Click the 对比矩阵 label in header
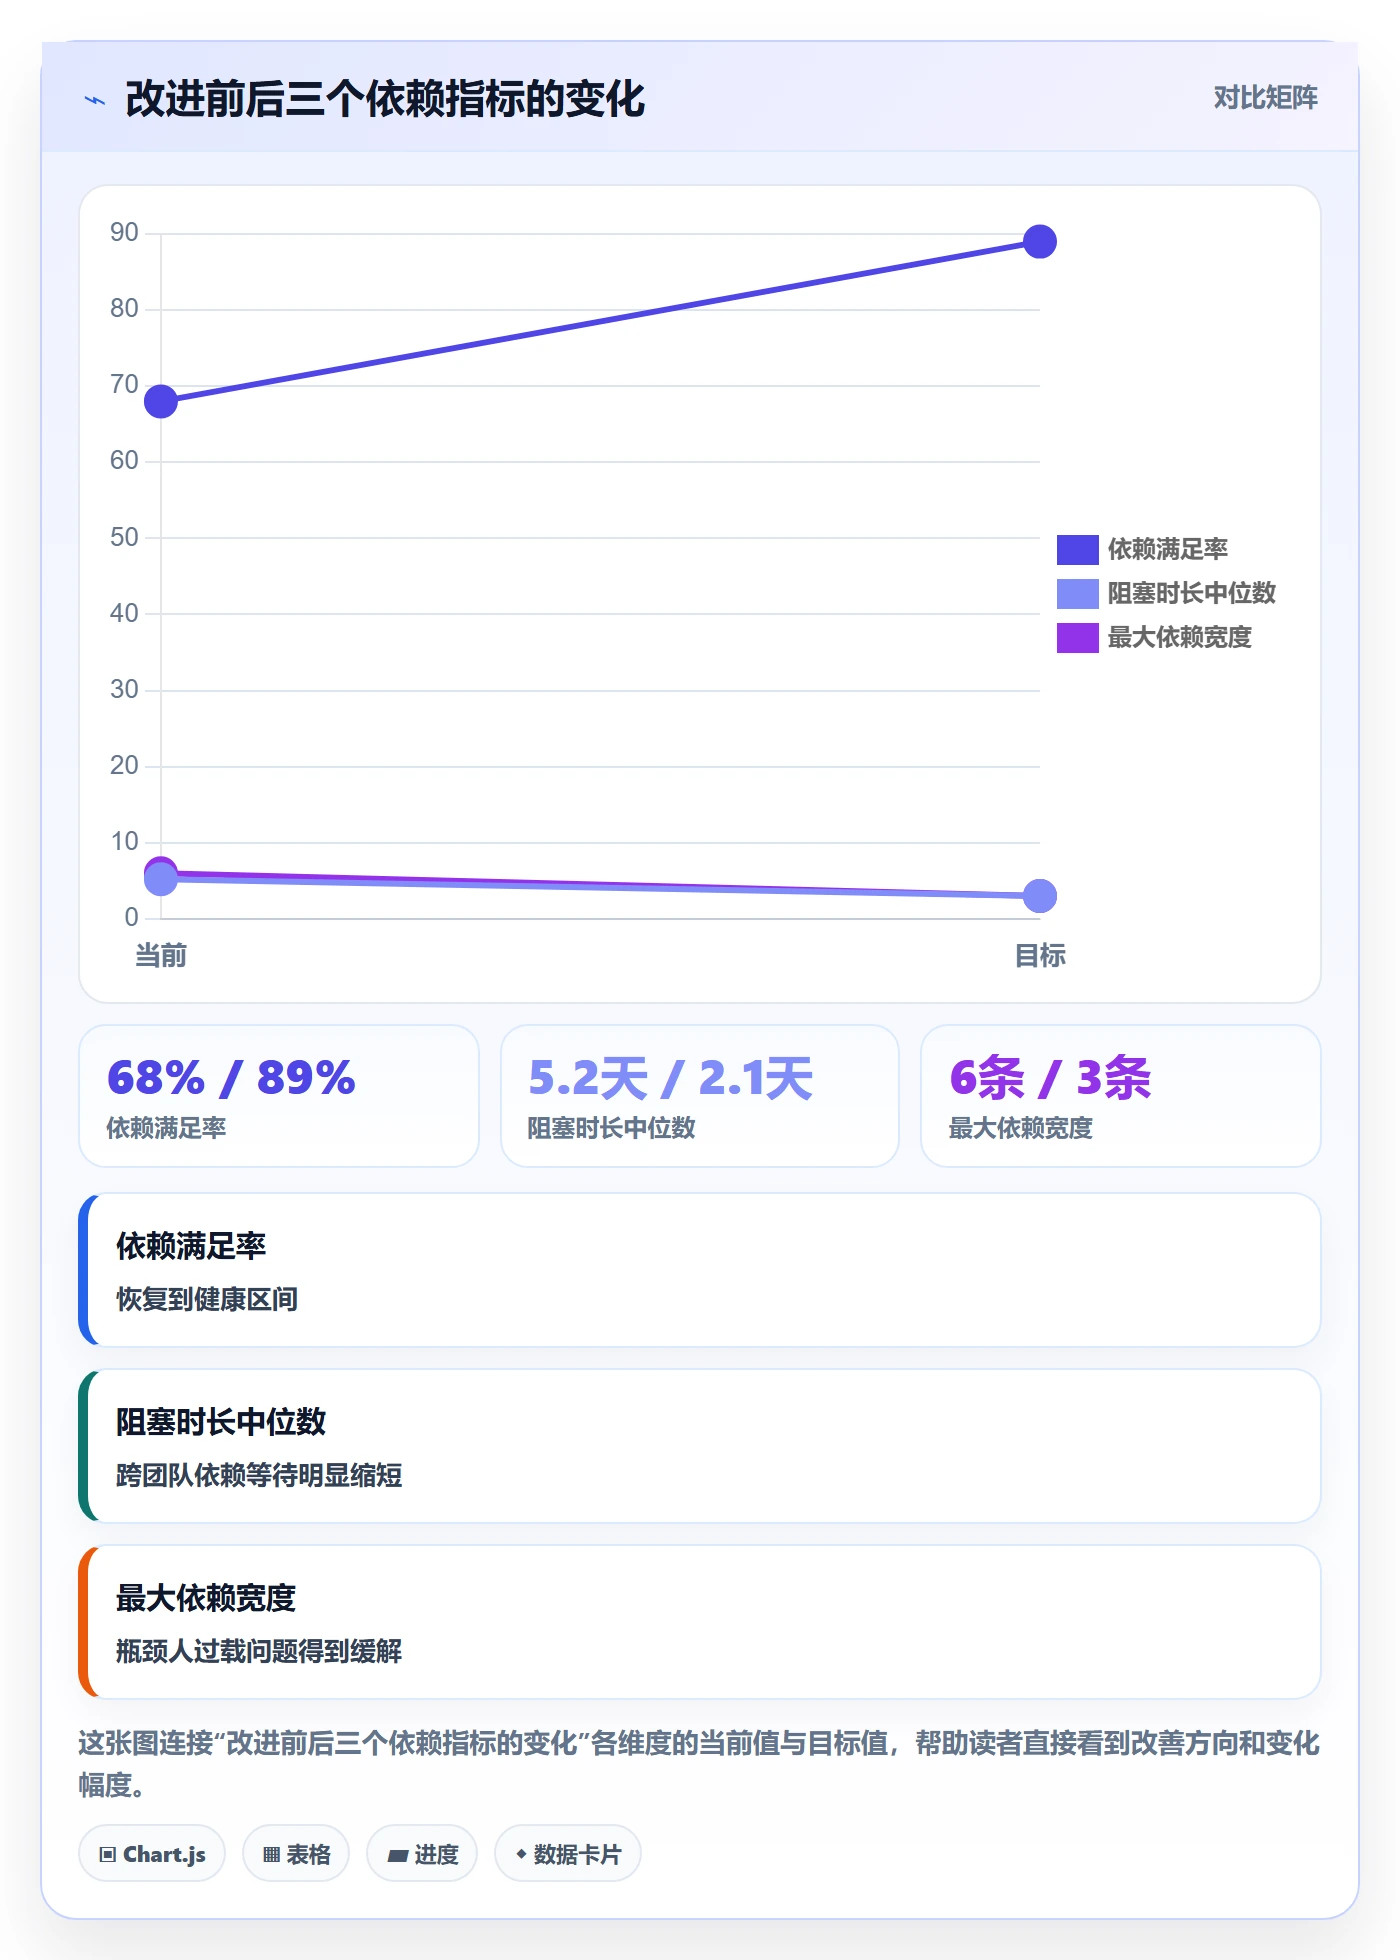Image resolution: width=1400 pixels, height=1960 pixels. click(1265, 98)
